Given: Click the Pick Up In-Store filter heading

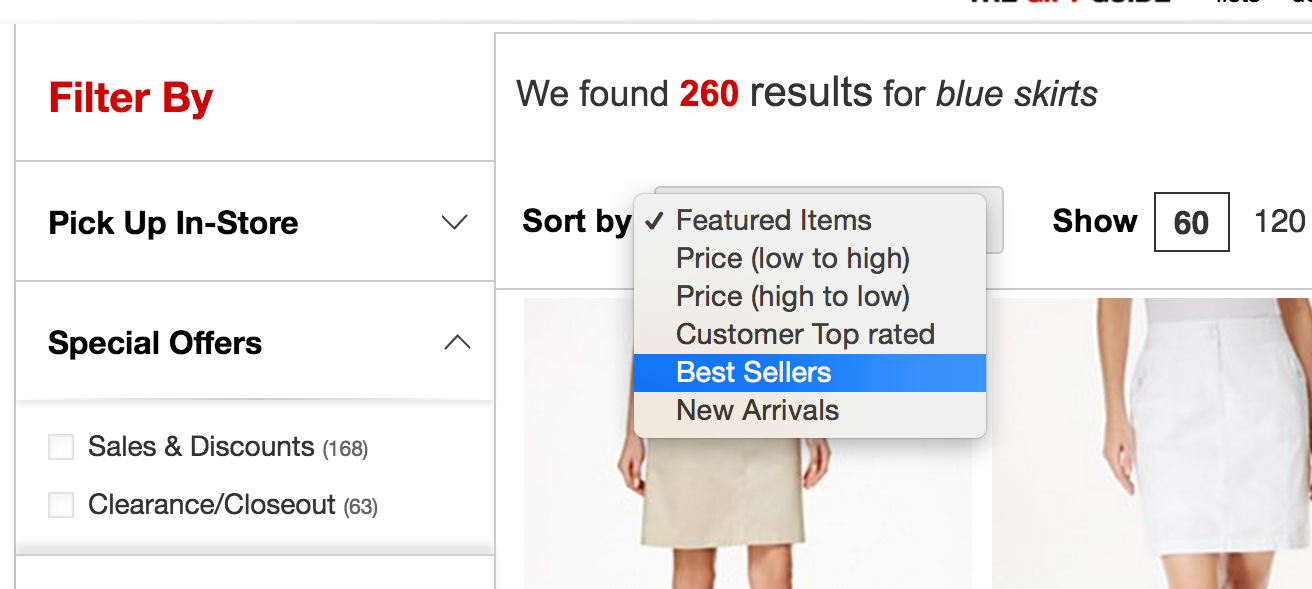Looking at the screenshot, I should pyautogui.click(x=173, y=222).
